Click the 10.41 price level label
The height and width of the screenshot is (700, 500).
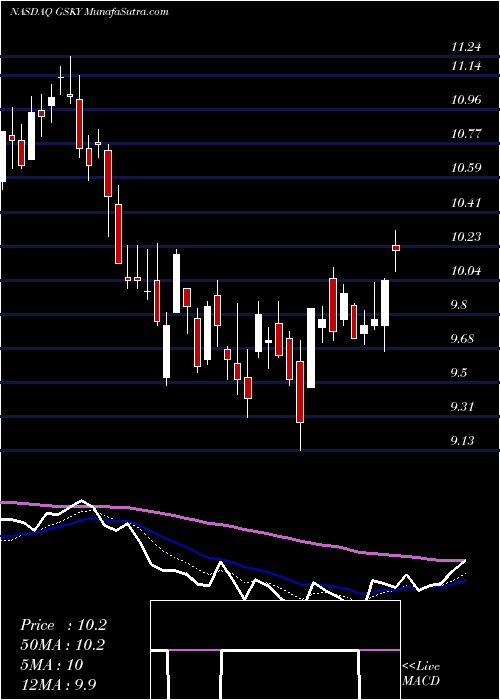coord(466,203)
